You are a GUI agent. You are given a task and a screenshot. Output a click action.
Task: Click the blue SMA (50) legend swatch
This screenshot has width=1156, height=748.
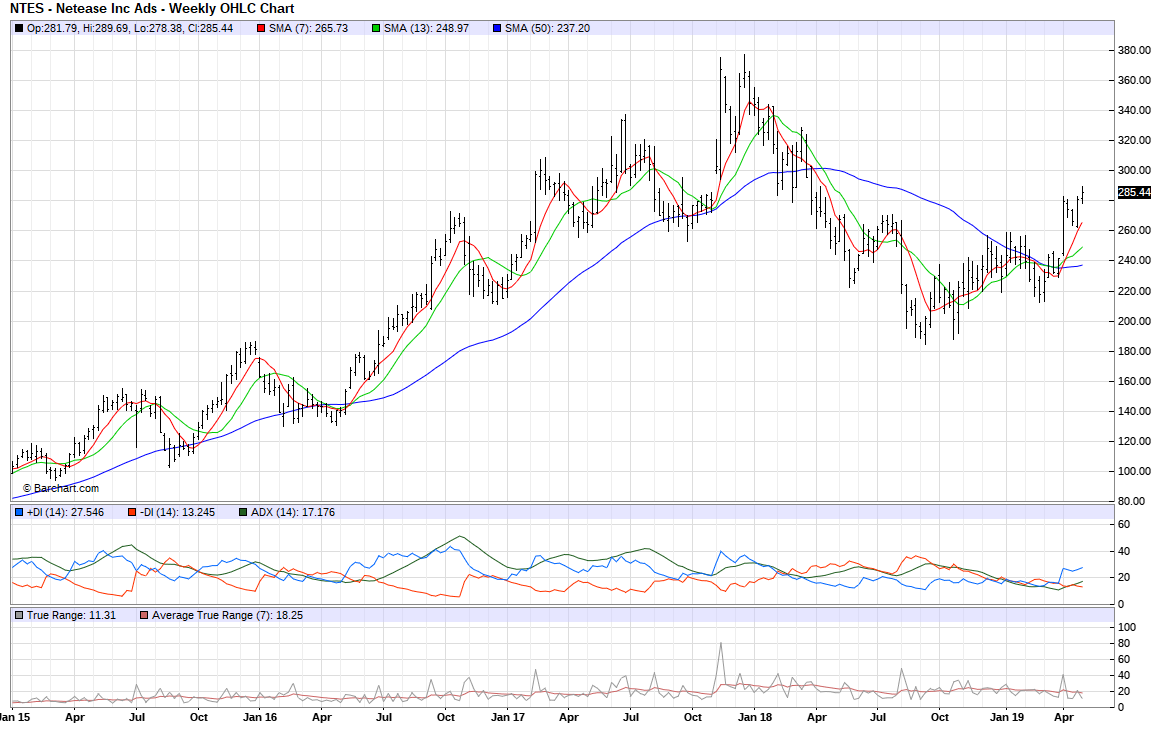(496, 28)
